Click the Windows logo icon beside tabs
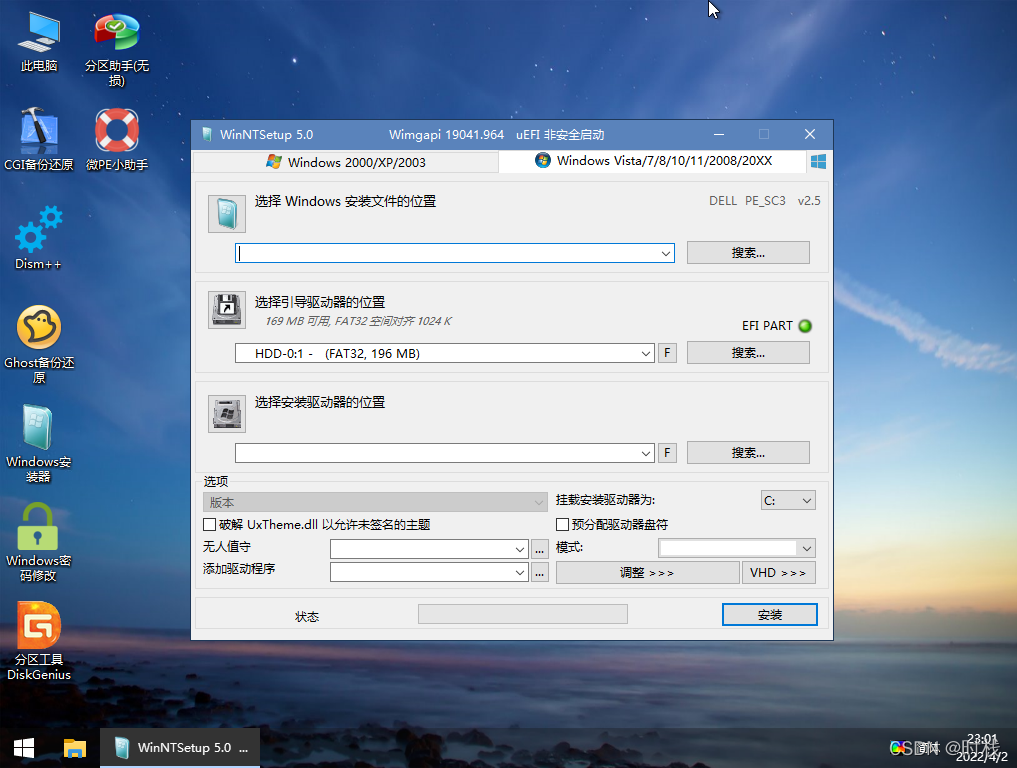1017x768 pixels. 818,161
